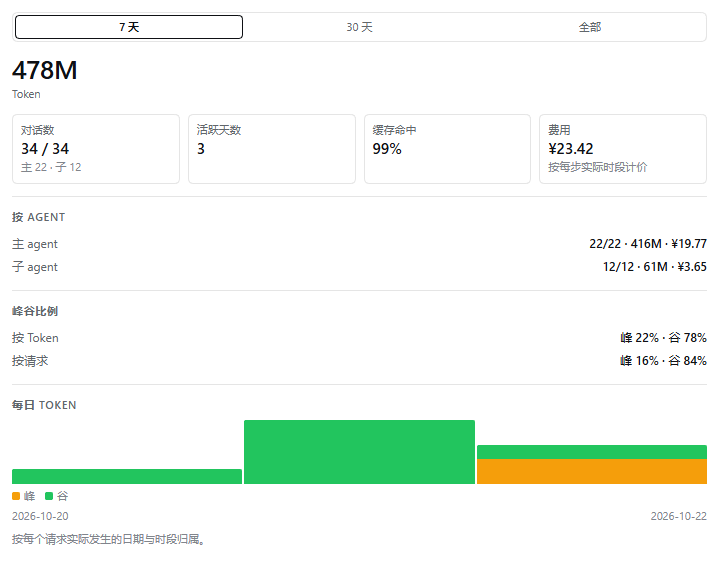
Task: Click the 12/12 · 61M · ¥3.65 value
Action: (655, 267)
